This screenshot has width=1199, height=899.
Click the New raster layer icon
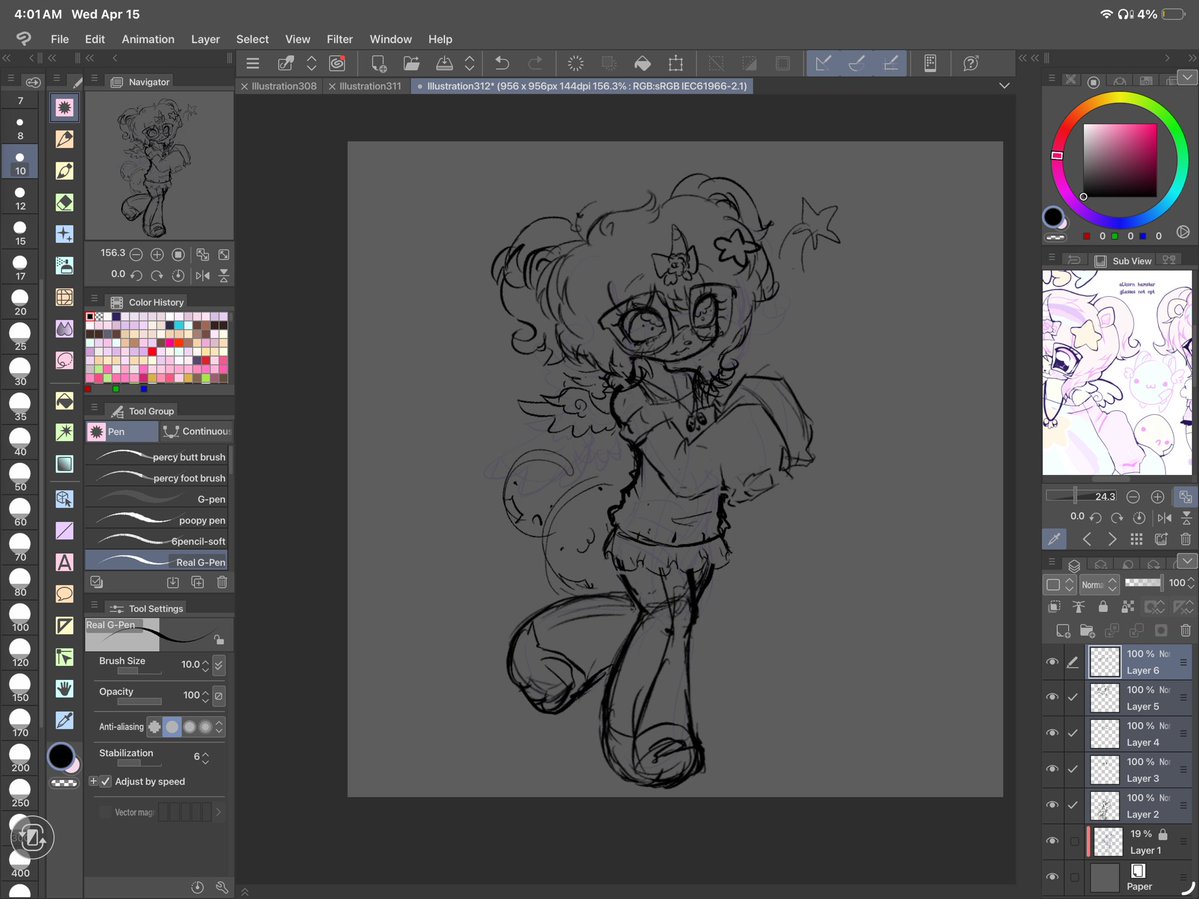pos(1063,631)
